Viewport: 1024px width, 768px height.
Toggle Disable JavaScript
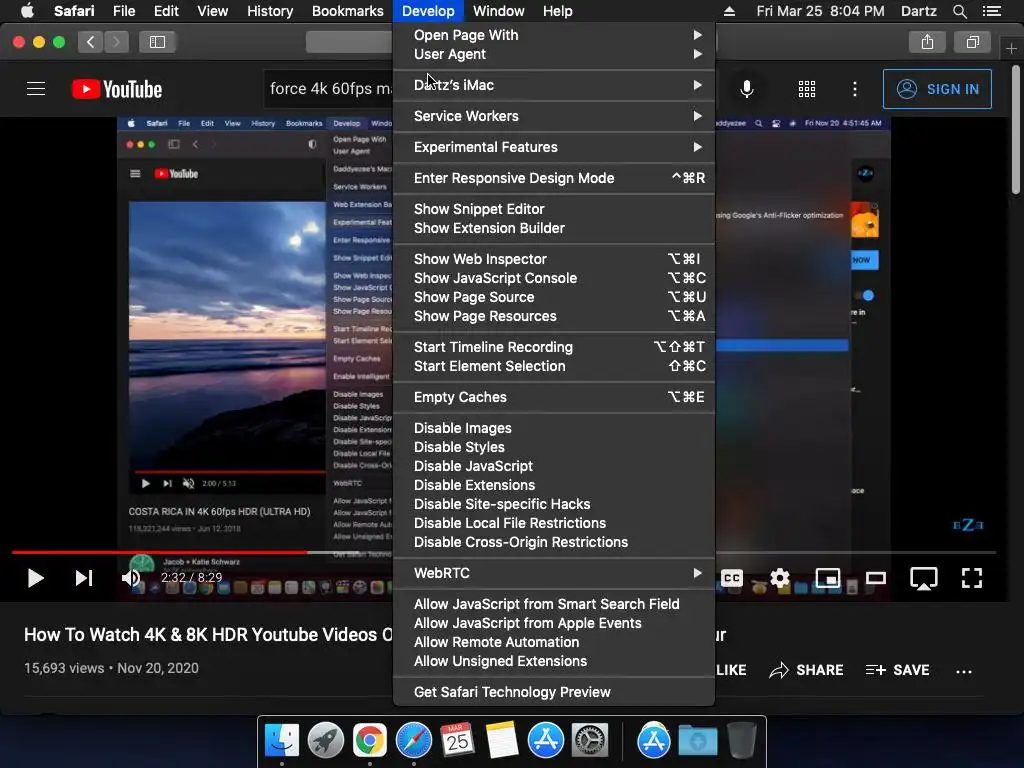pyautogui.click(x=554, y=466)
